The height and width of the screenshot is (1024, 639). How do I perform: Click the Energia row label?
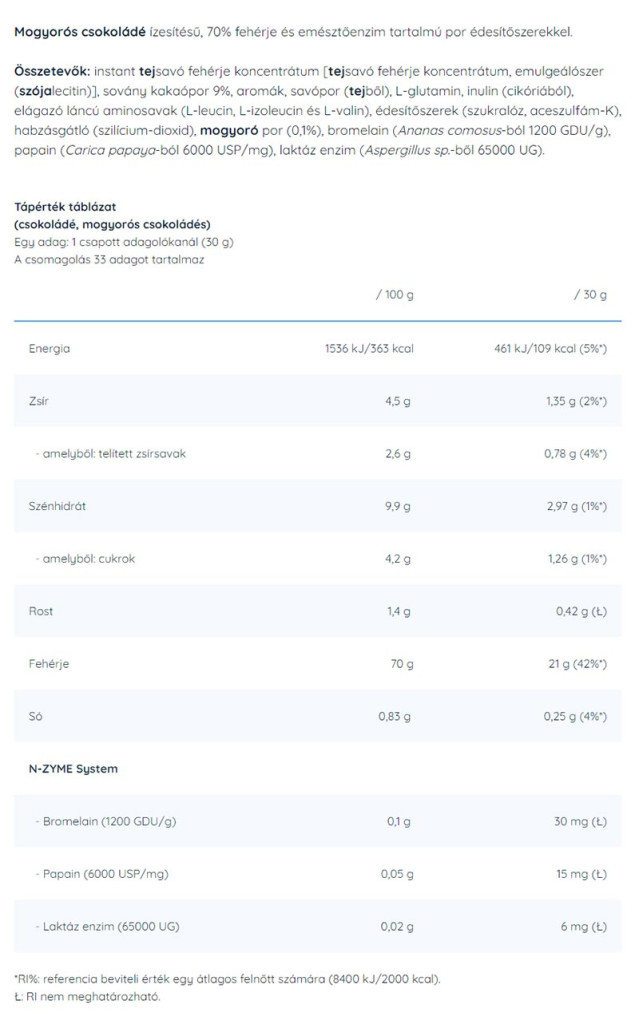(x=50, y=349)
